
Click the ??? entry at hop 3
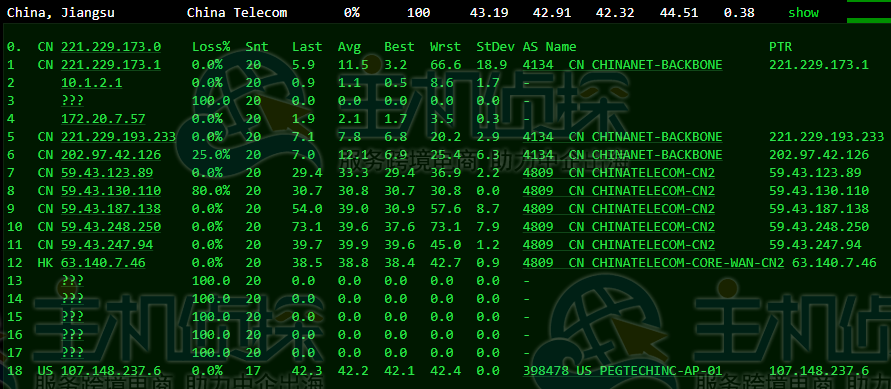coord(73,101)
